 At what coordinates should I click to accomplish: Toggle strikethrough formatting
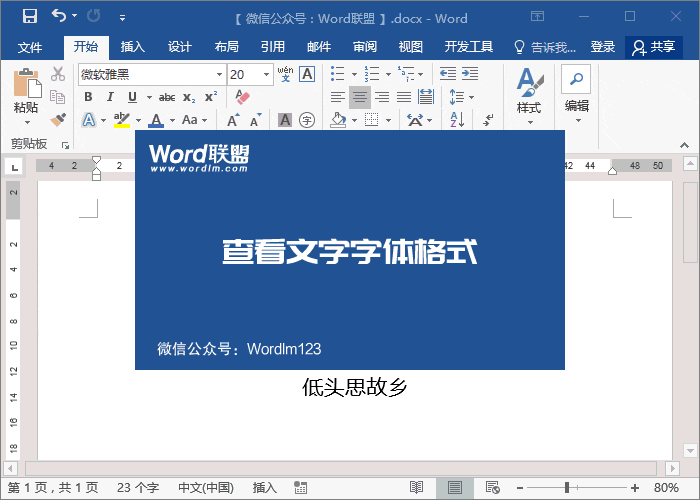pos(167,97)
